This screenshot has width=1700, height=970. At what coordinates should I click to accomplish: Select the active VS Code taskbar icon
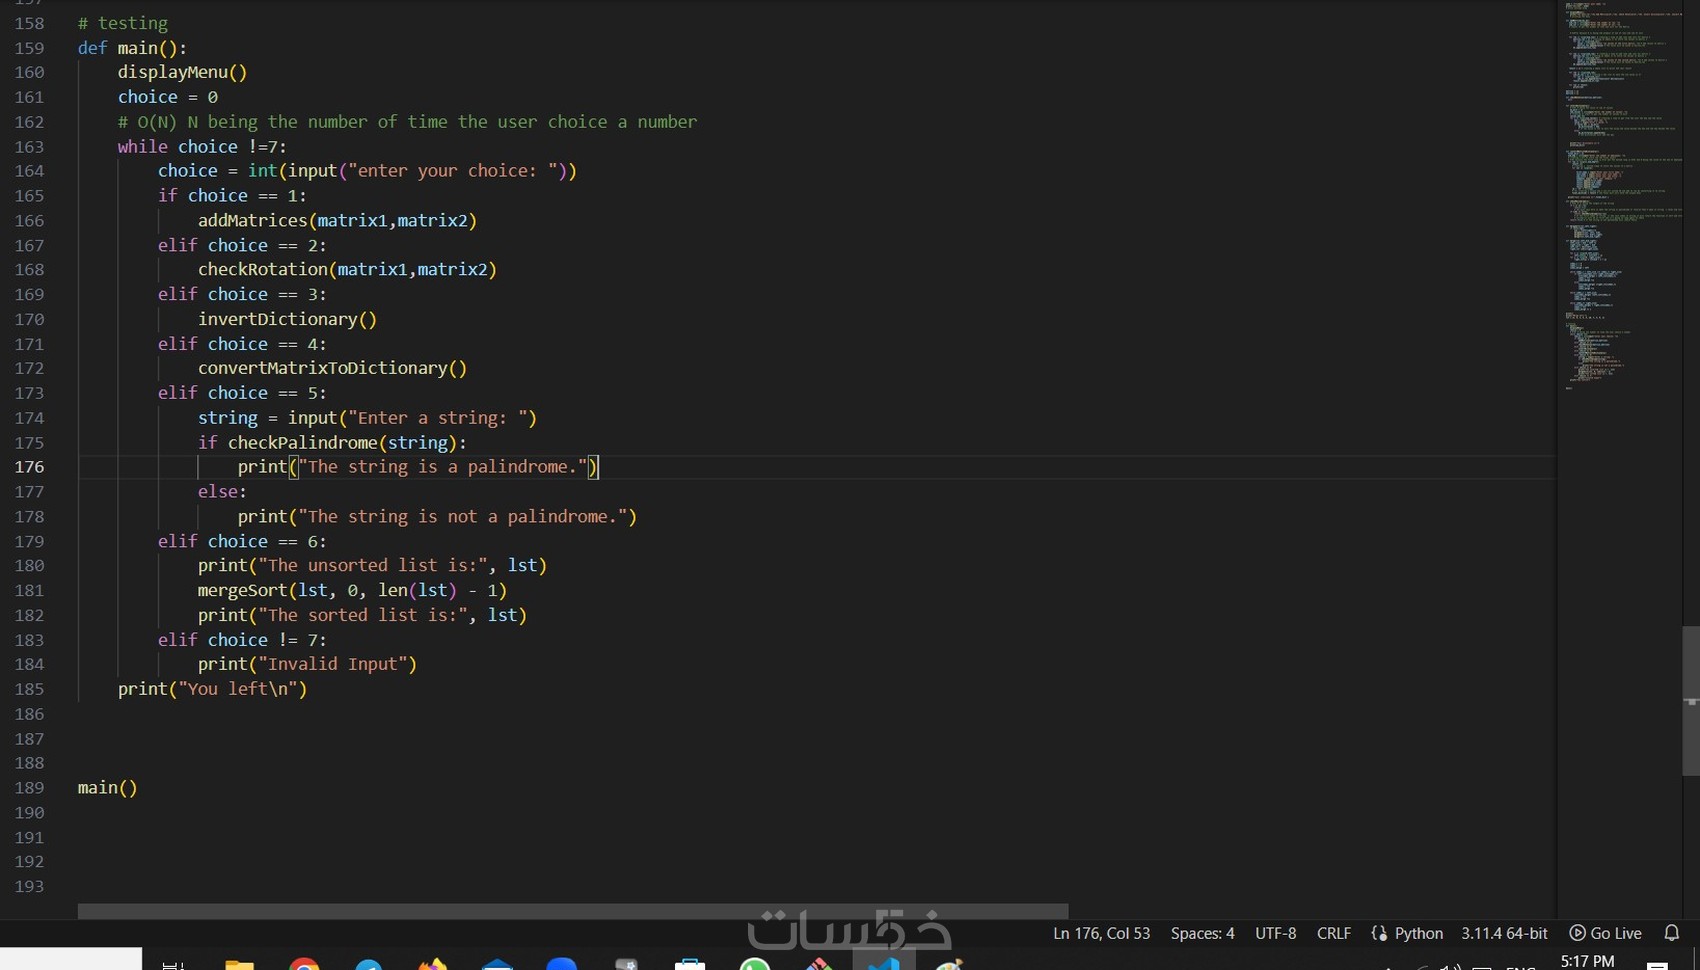[x=884, y=965]
